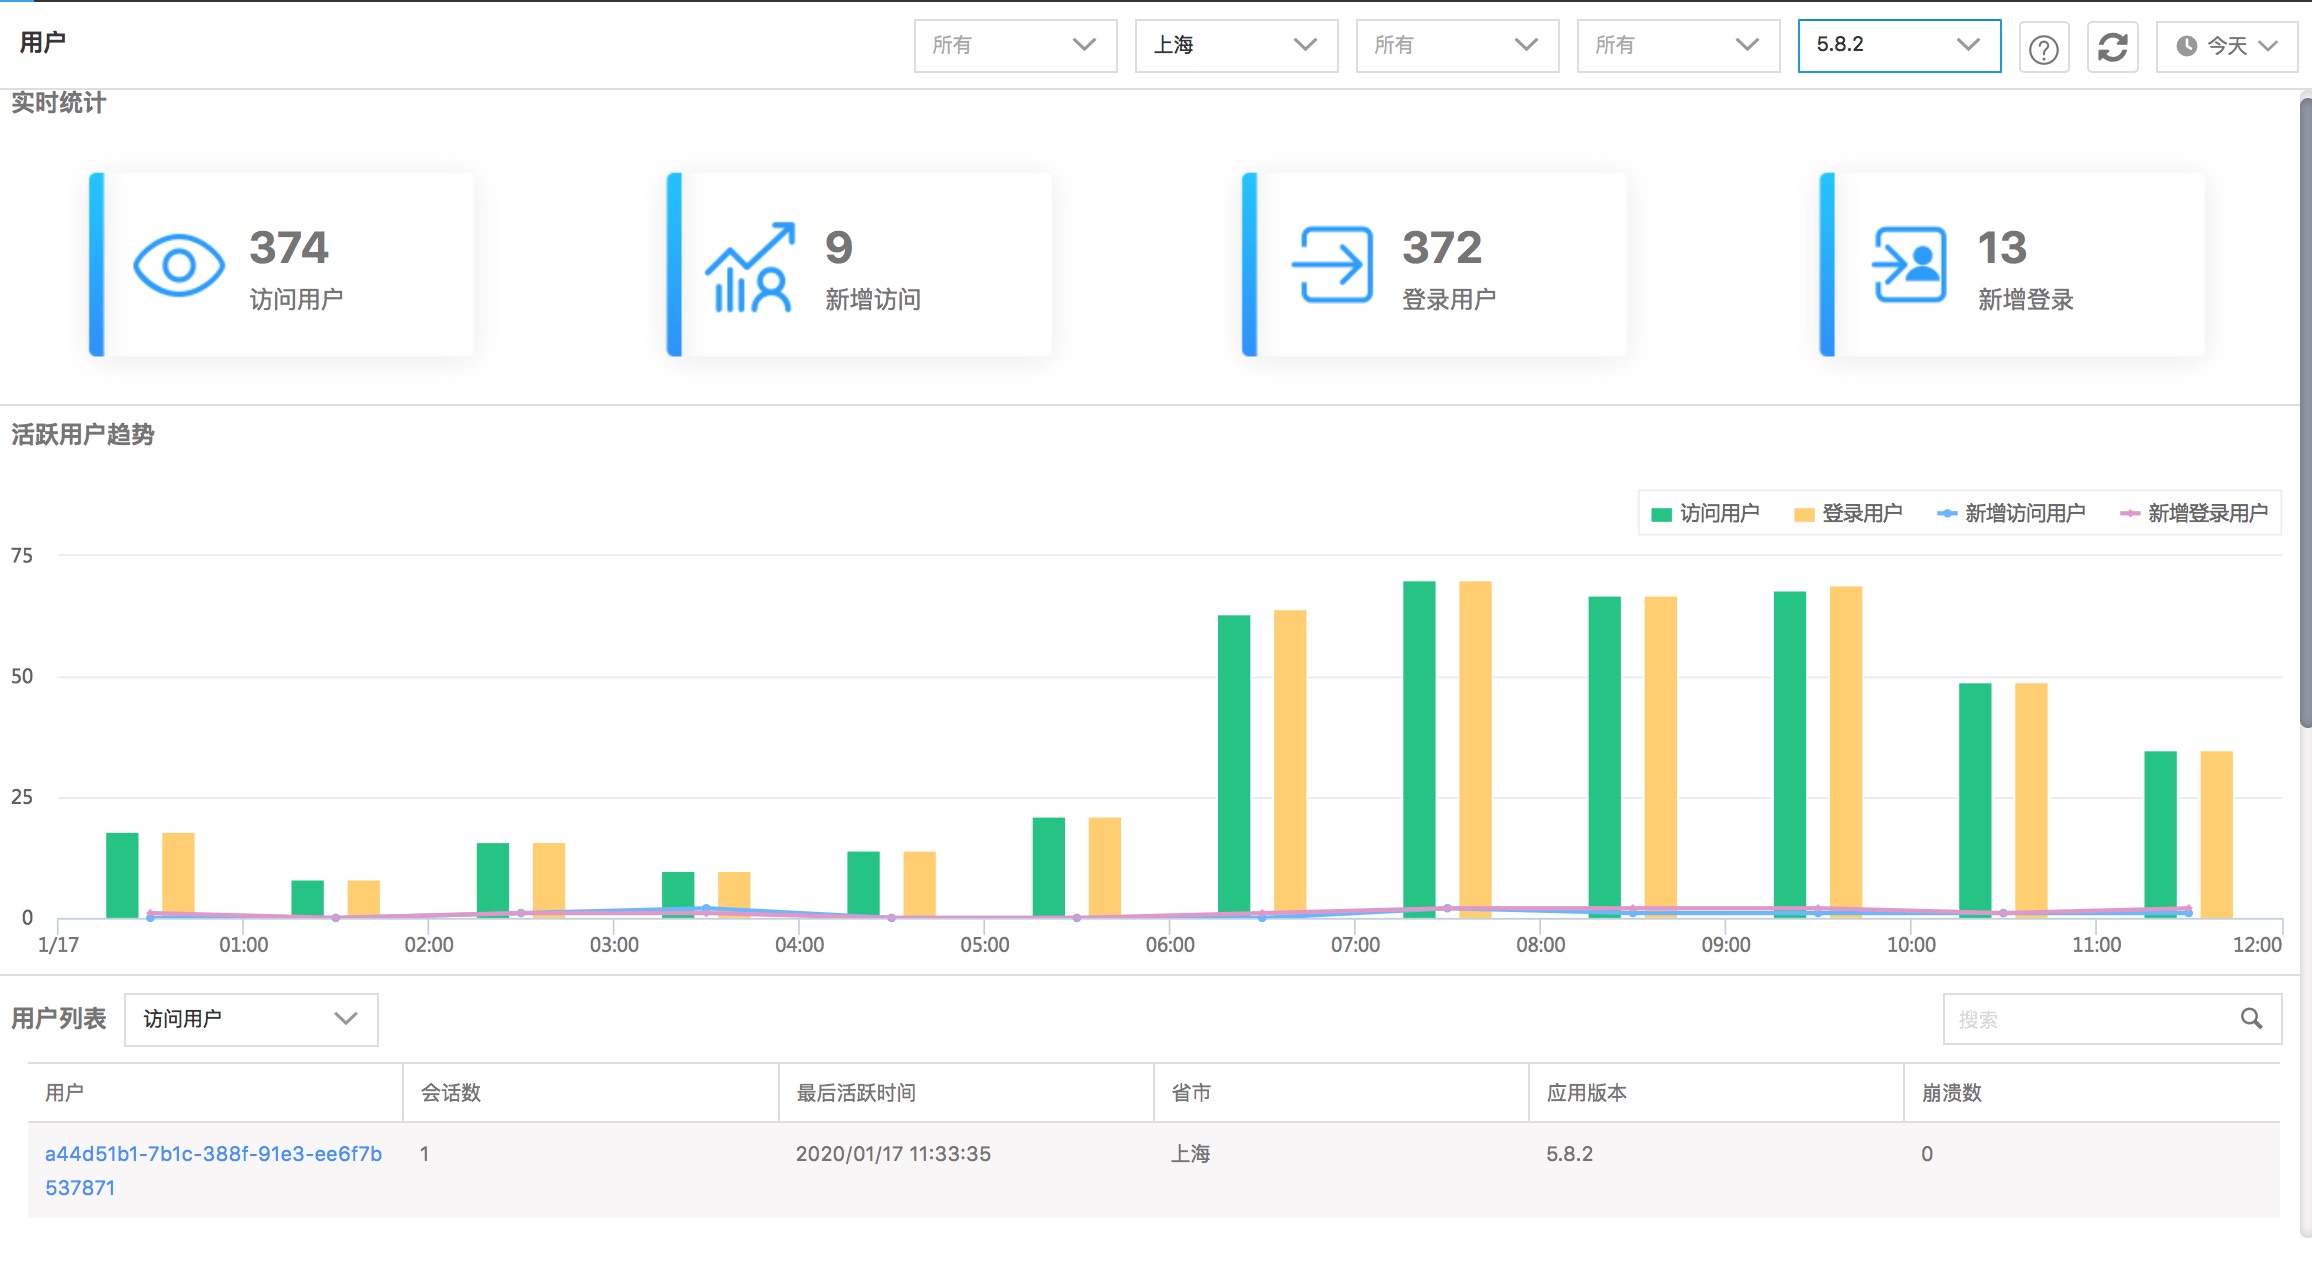Open user a44d51b1-7b1c-388f link
The width and height of the screenshot is (2312, 1270).
tap(213, 1170)
